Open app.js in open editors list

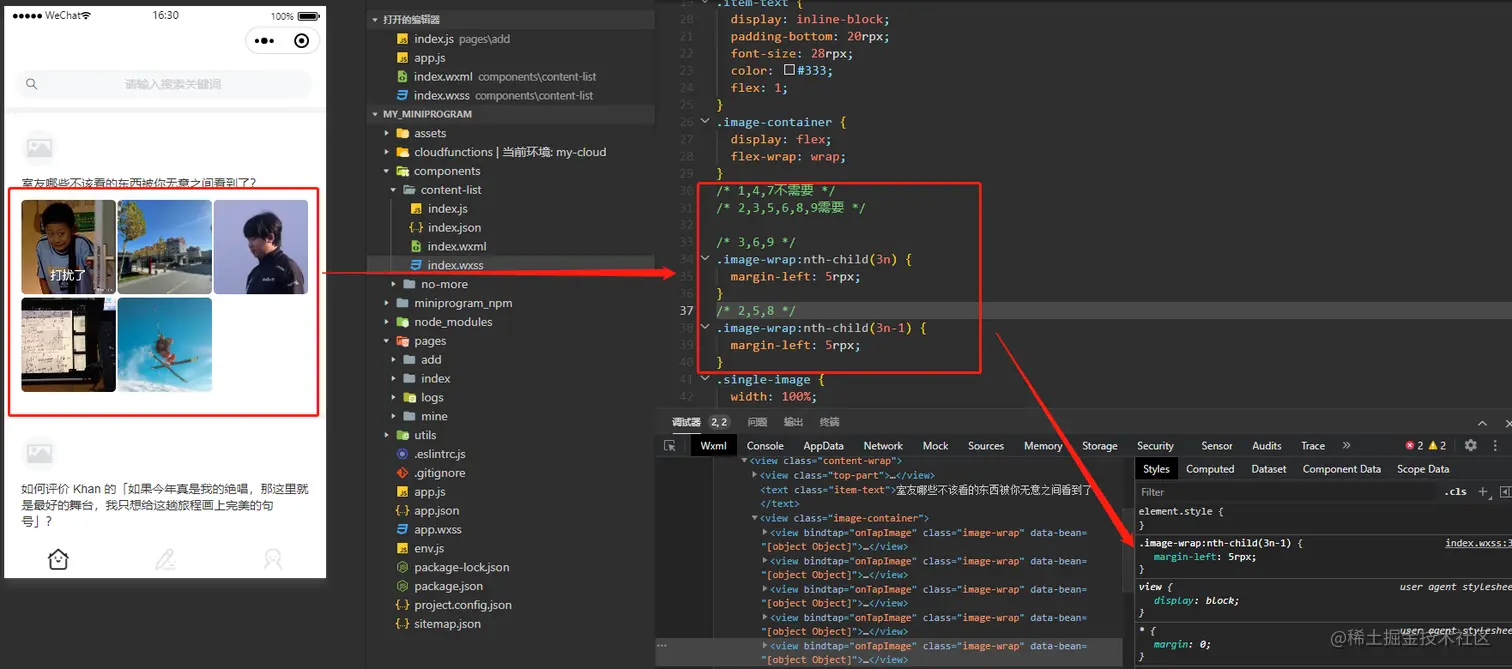pos(430,58)
